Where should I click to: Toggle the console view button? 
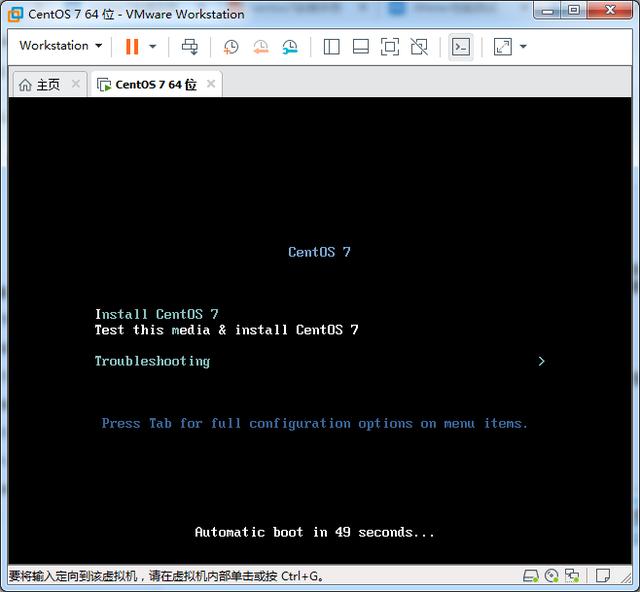(461, 47)
